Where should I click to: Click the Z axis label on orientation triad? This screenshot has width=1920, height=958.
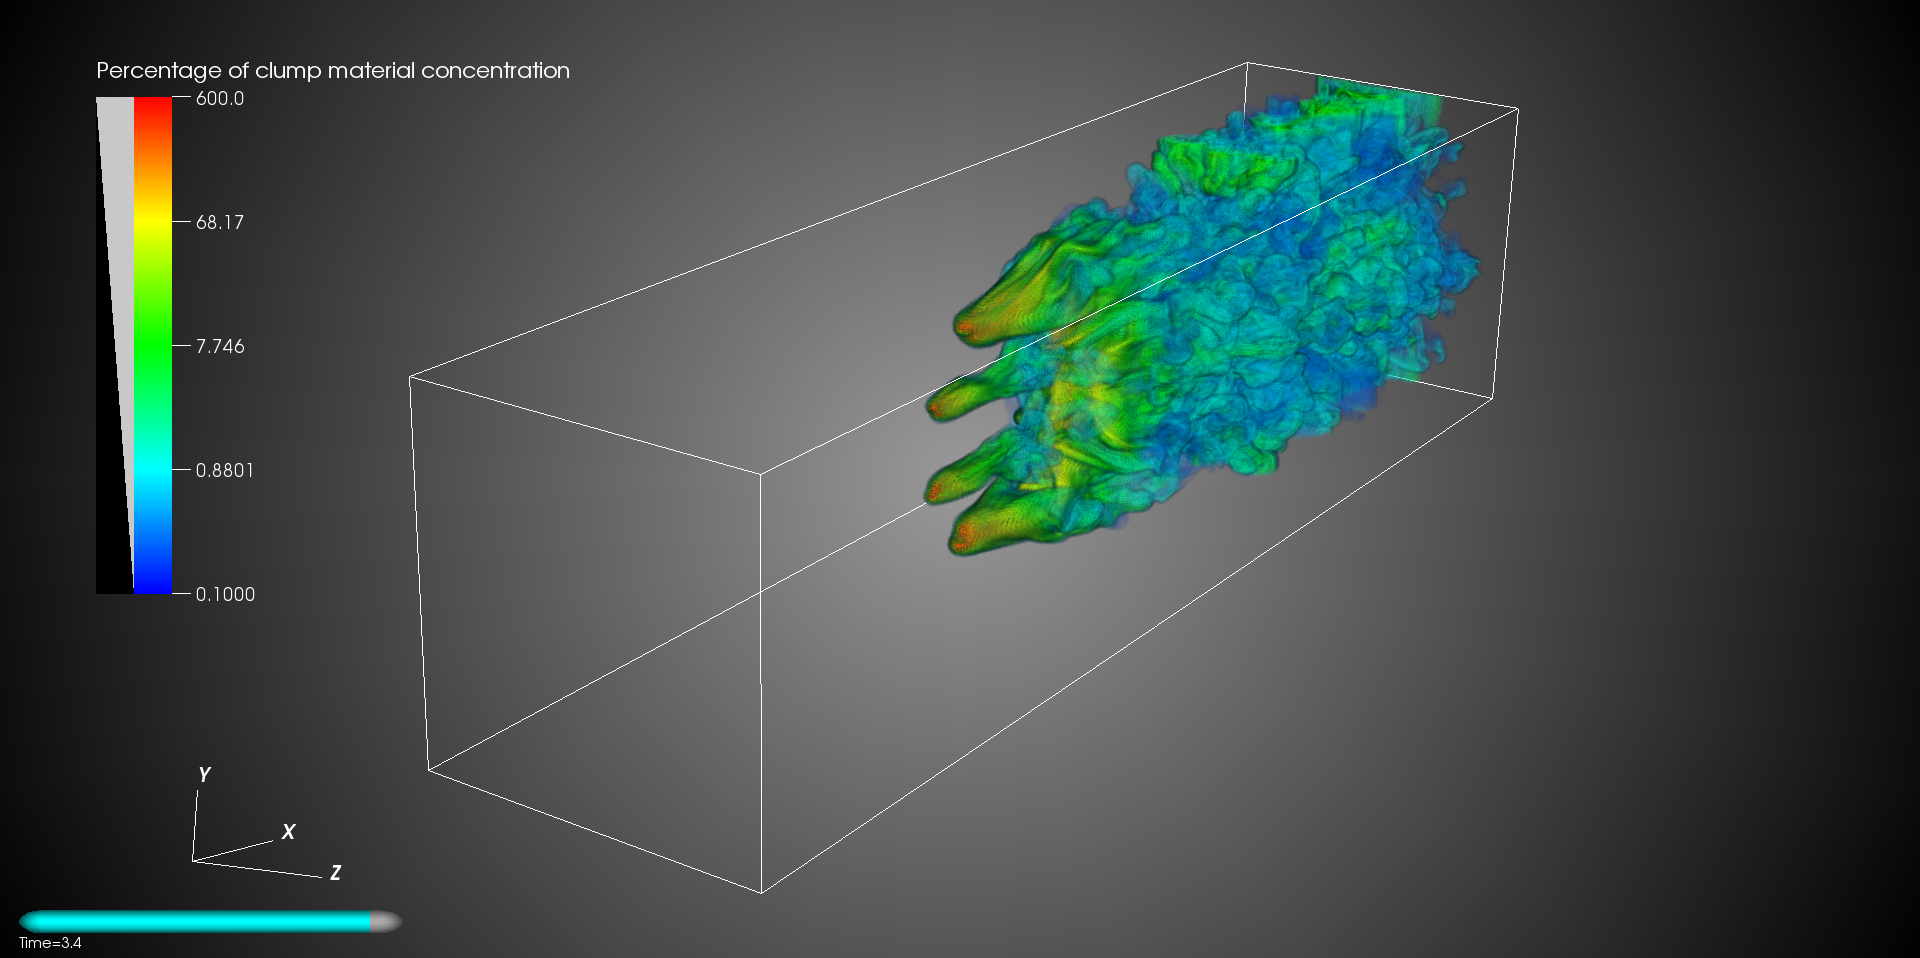[x=335, y=873]
